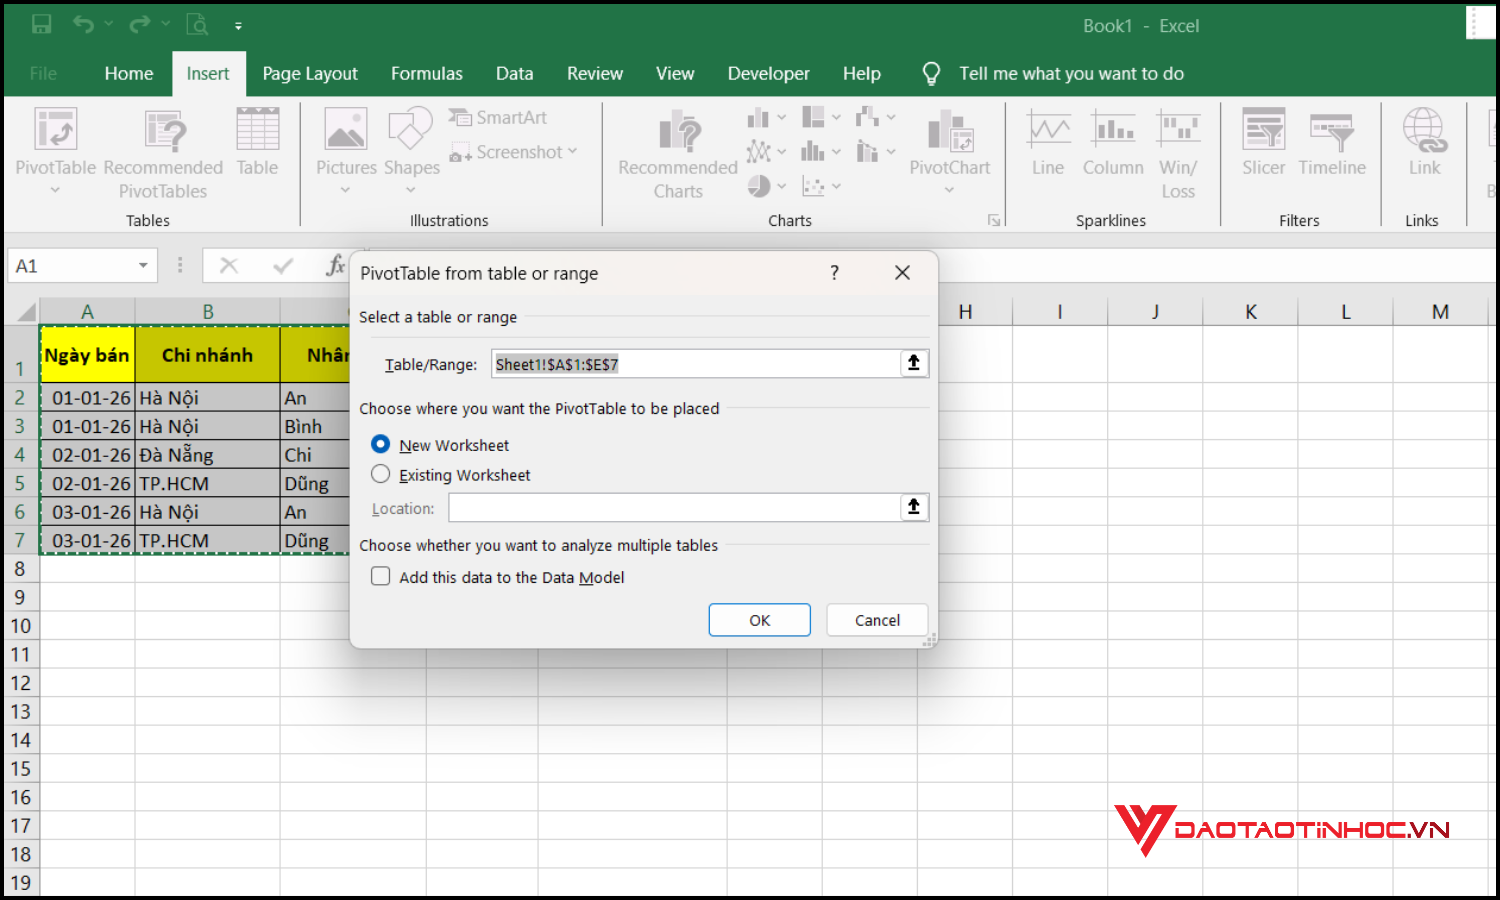Open the Developer tab
Image resolution: width=1500 pixels, height=900 pixels.
[768, 73]
